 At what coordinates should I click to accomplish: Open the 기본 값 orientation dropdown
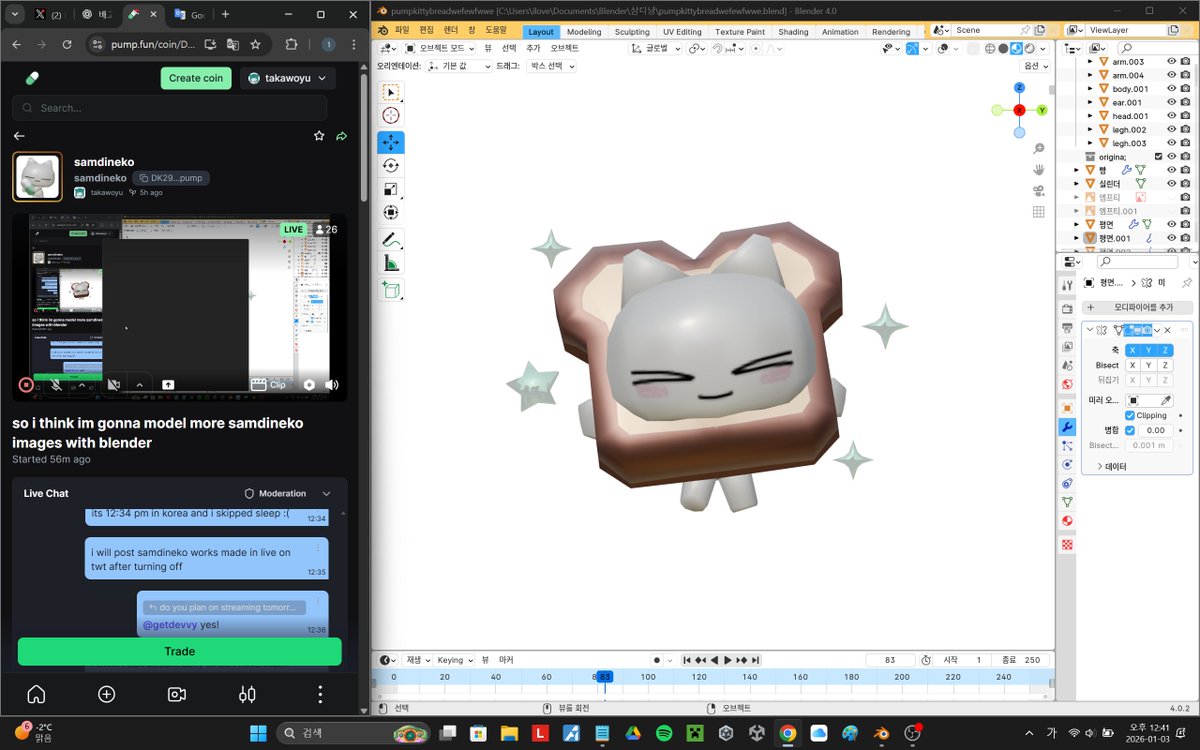coord(459,66)
